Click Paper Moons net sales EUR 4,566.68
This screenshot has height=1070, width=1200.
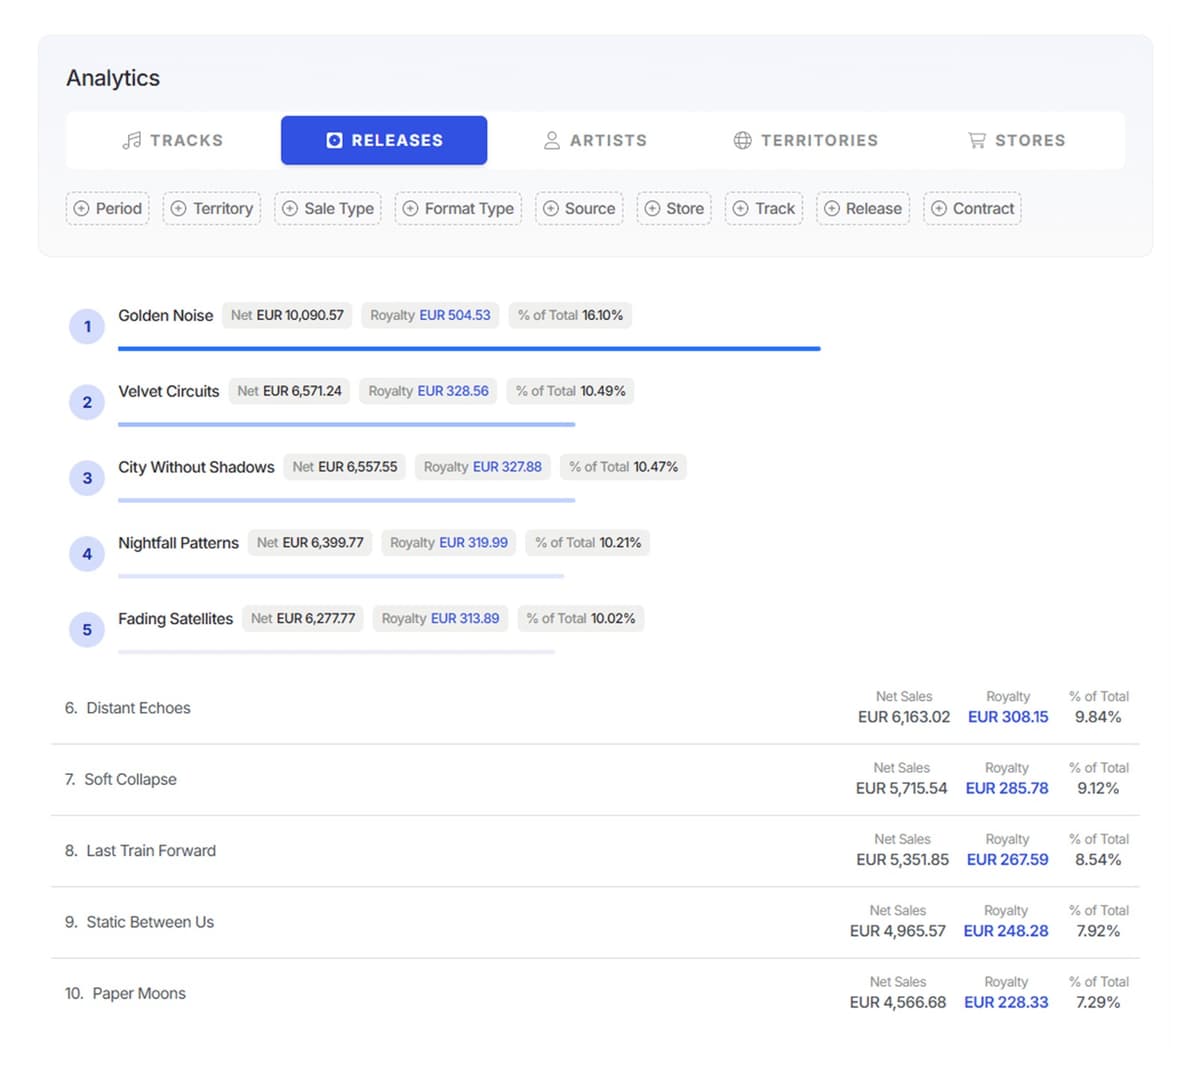pos(898,1002)
